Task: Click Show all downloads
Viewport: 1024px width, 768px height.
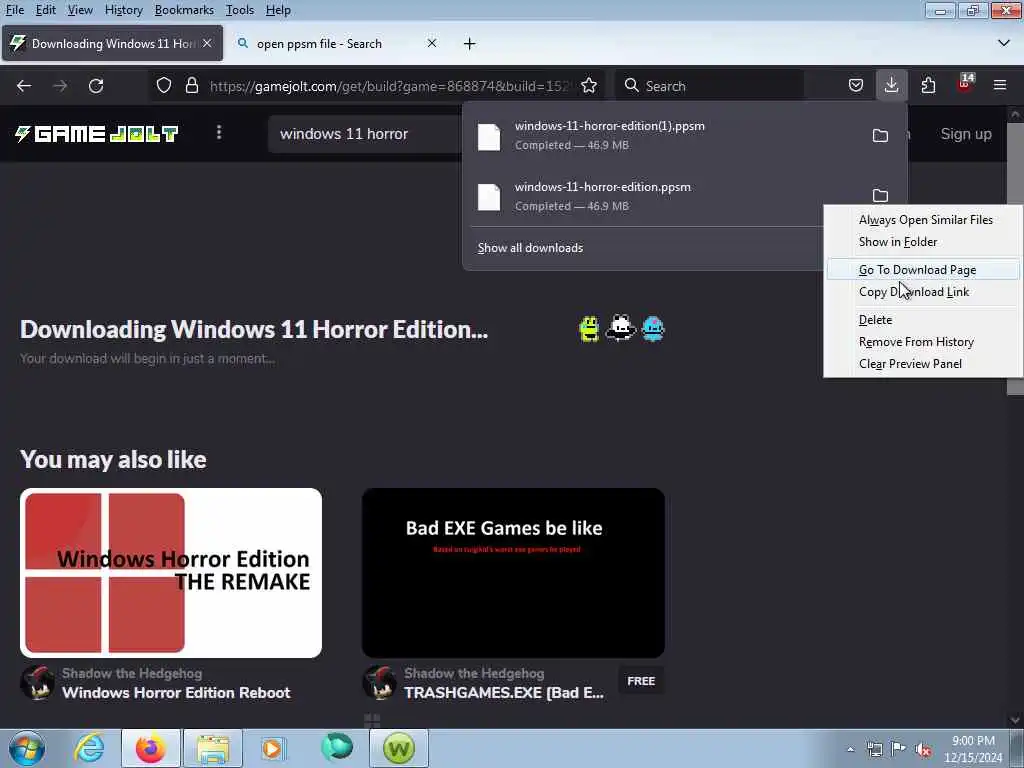Action: (530, 248)
